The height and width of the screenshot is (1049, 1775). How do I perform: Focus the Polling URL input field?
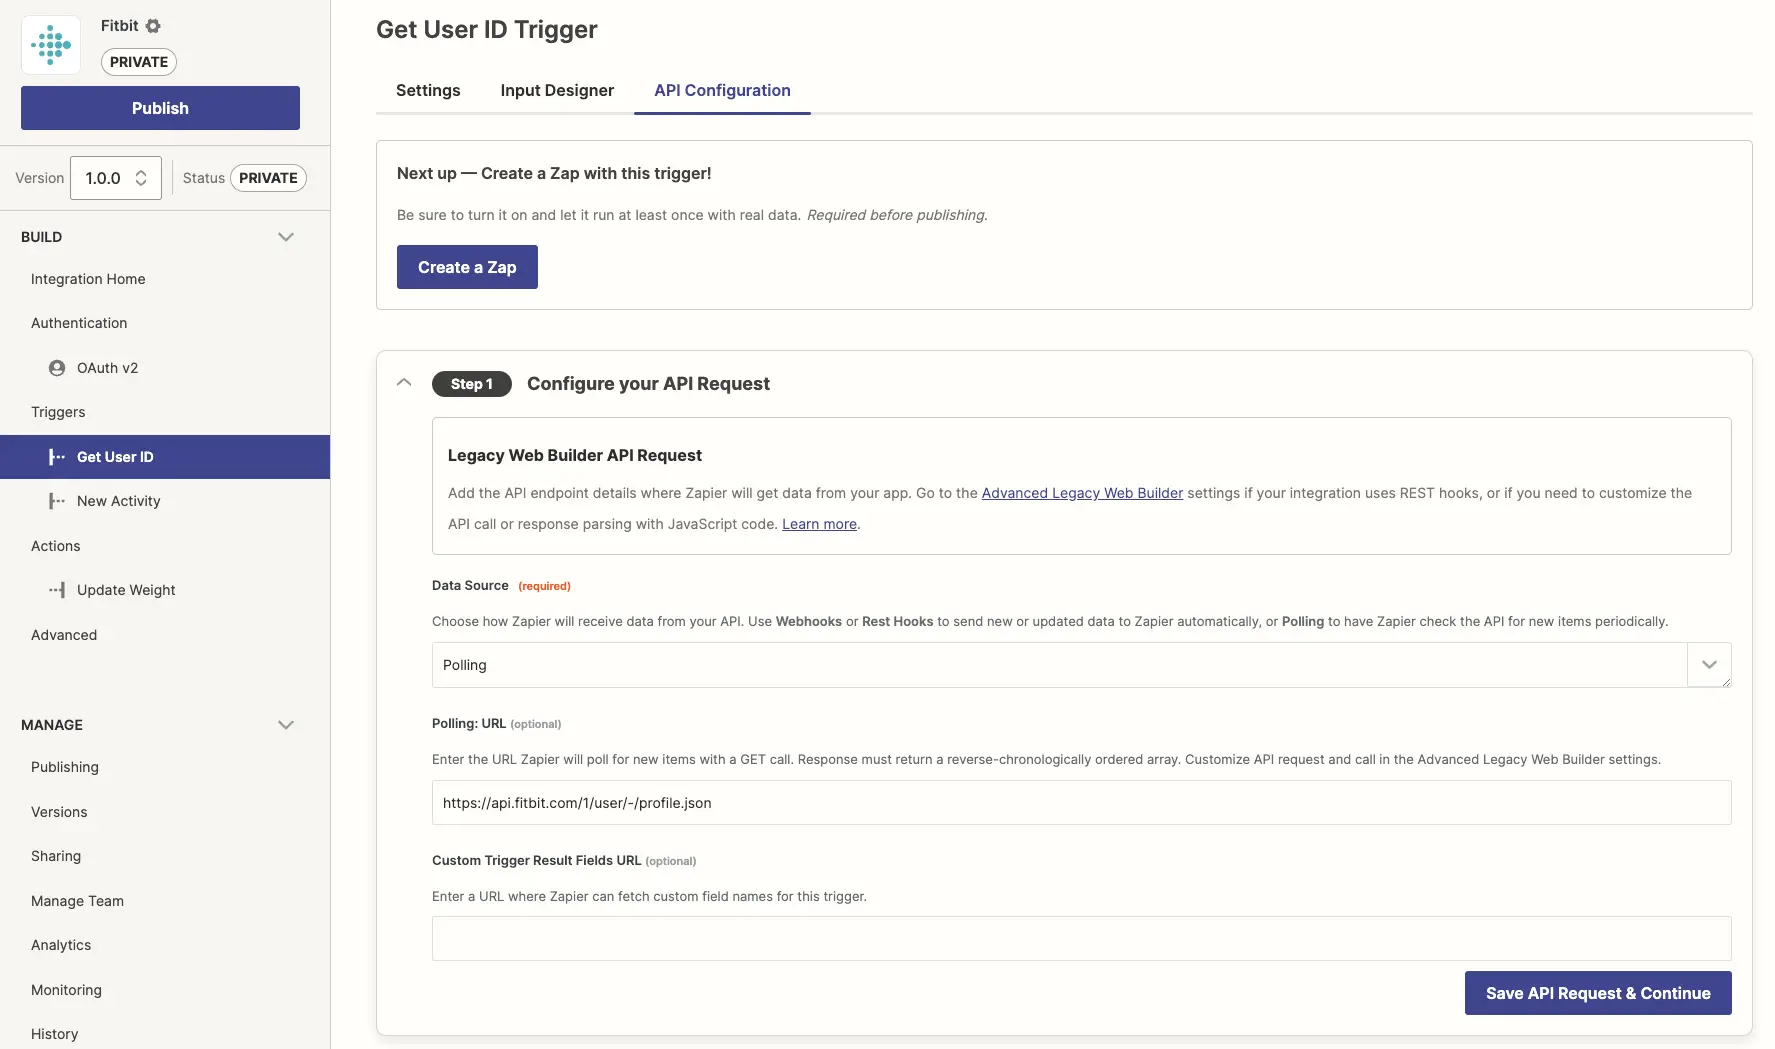(1081, 803)
